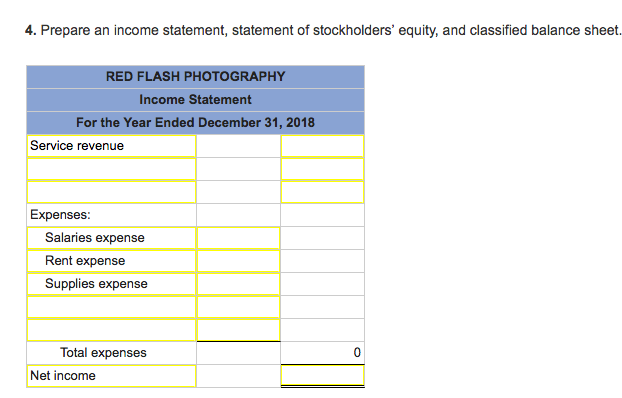Click the Income Statement header row
622x398 pixels.
(x=196, y=100)
